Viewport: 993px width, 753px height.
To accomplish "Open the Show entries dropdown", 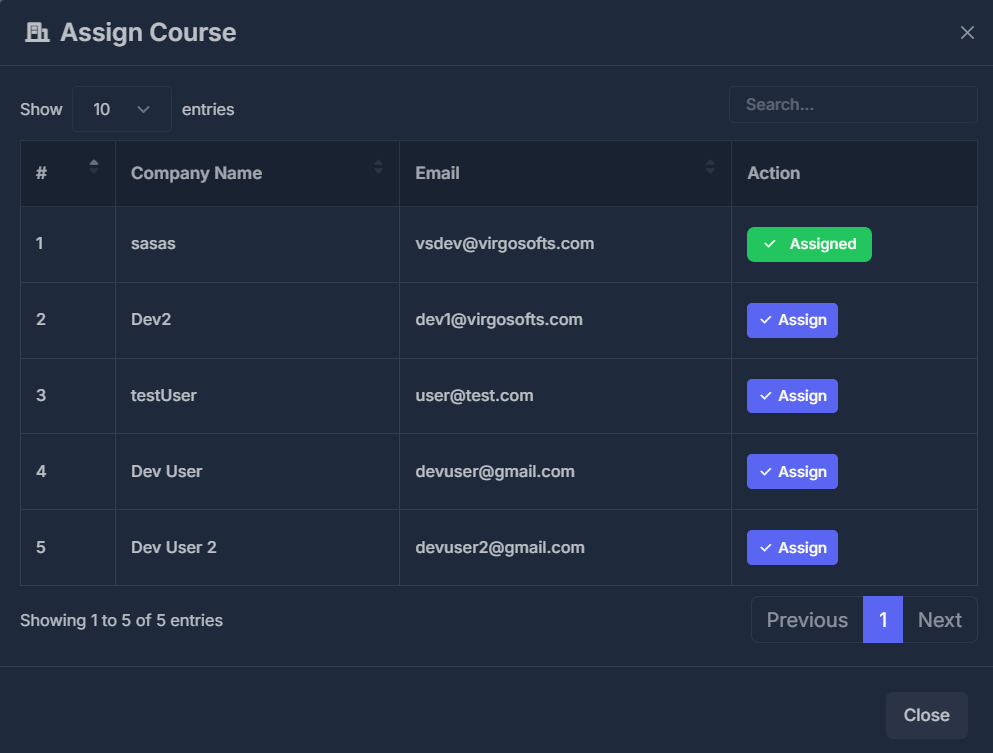I will click(x=121, y=108).
